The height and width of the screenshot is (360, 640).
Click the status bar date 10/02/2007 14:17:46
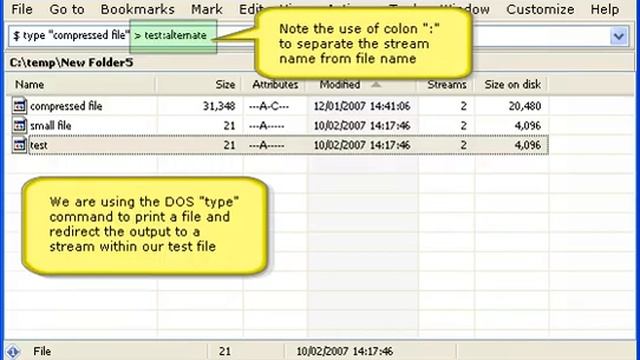click(344, 351)
